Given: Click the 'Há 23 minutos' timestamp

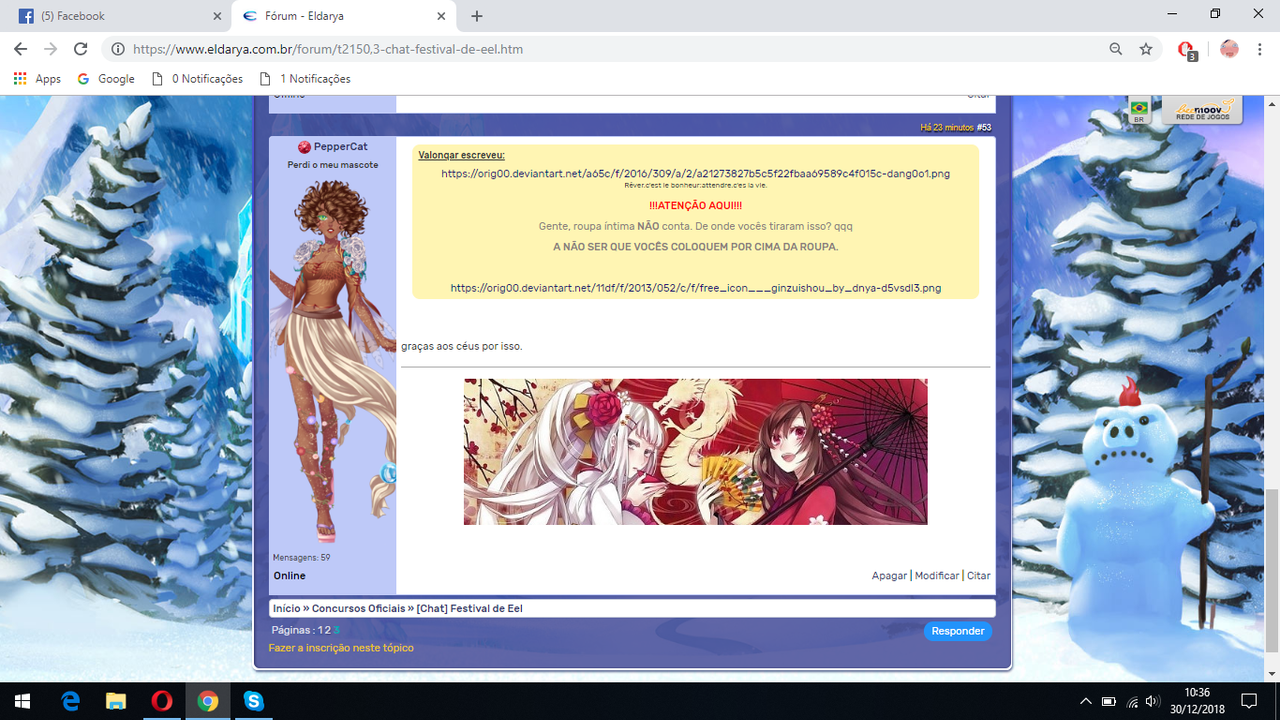Looking at the screenshot, I should tap(946, 127).
